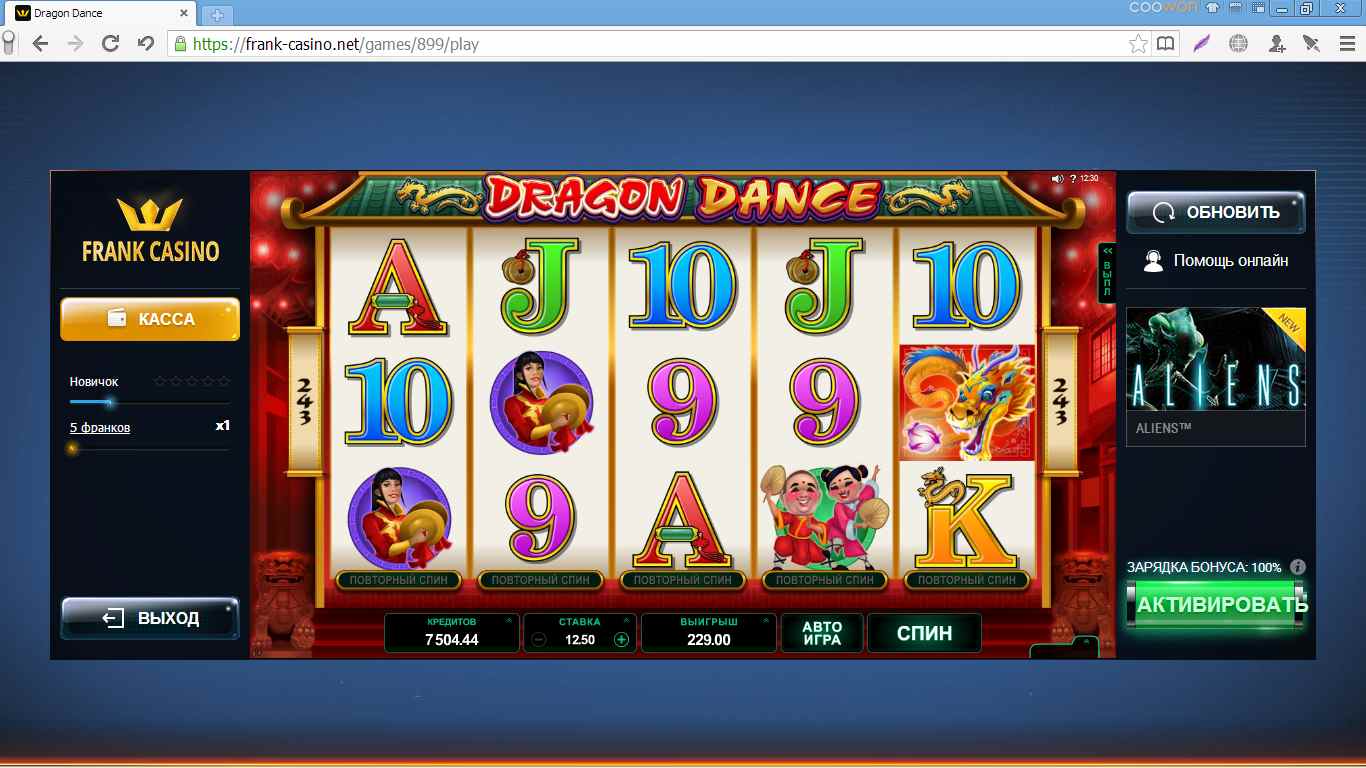Image resolution: width=1366 pixels, height=768 pixels.
Task: Increase bet with plus icon
Action: coord(621,640)
